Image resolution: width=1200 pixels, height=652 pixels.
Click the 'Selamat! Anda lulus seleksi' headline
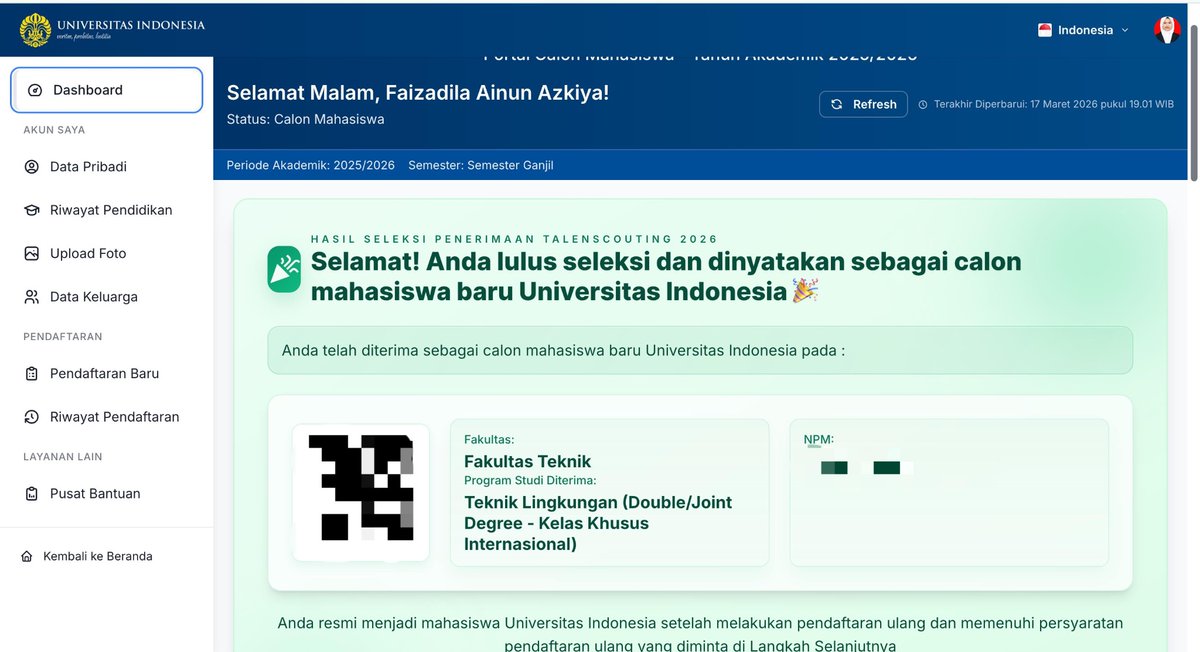click(x=666, y=276)
